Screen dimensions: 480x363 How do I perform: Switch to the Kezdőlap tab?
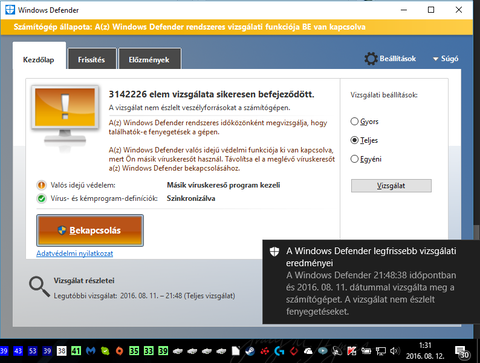tap(39, 56)
